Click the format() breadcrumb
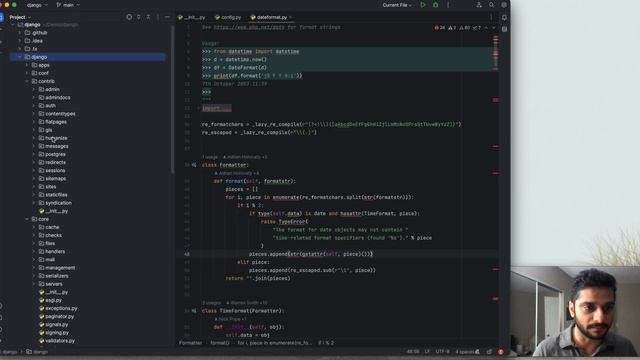 click(x=220, y=343)
